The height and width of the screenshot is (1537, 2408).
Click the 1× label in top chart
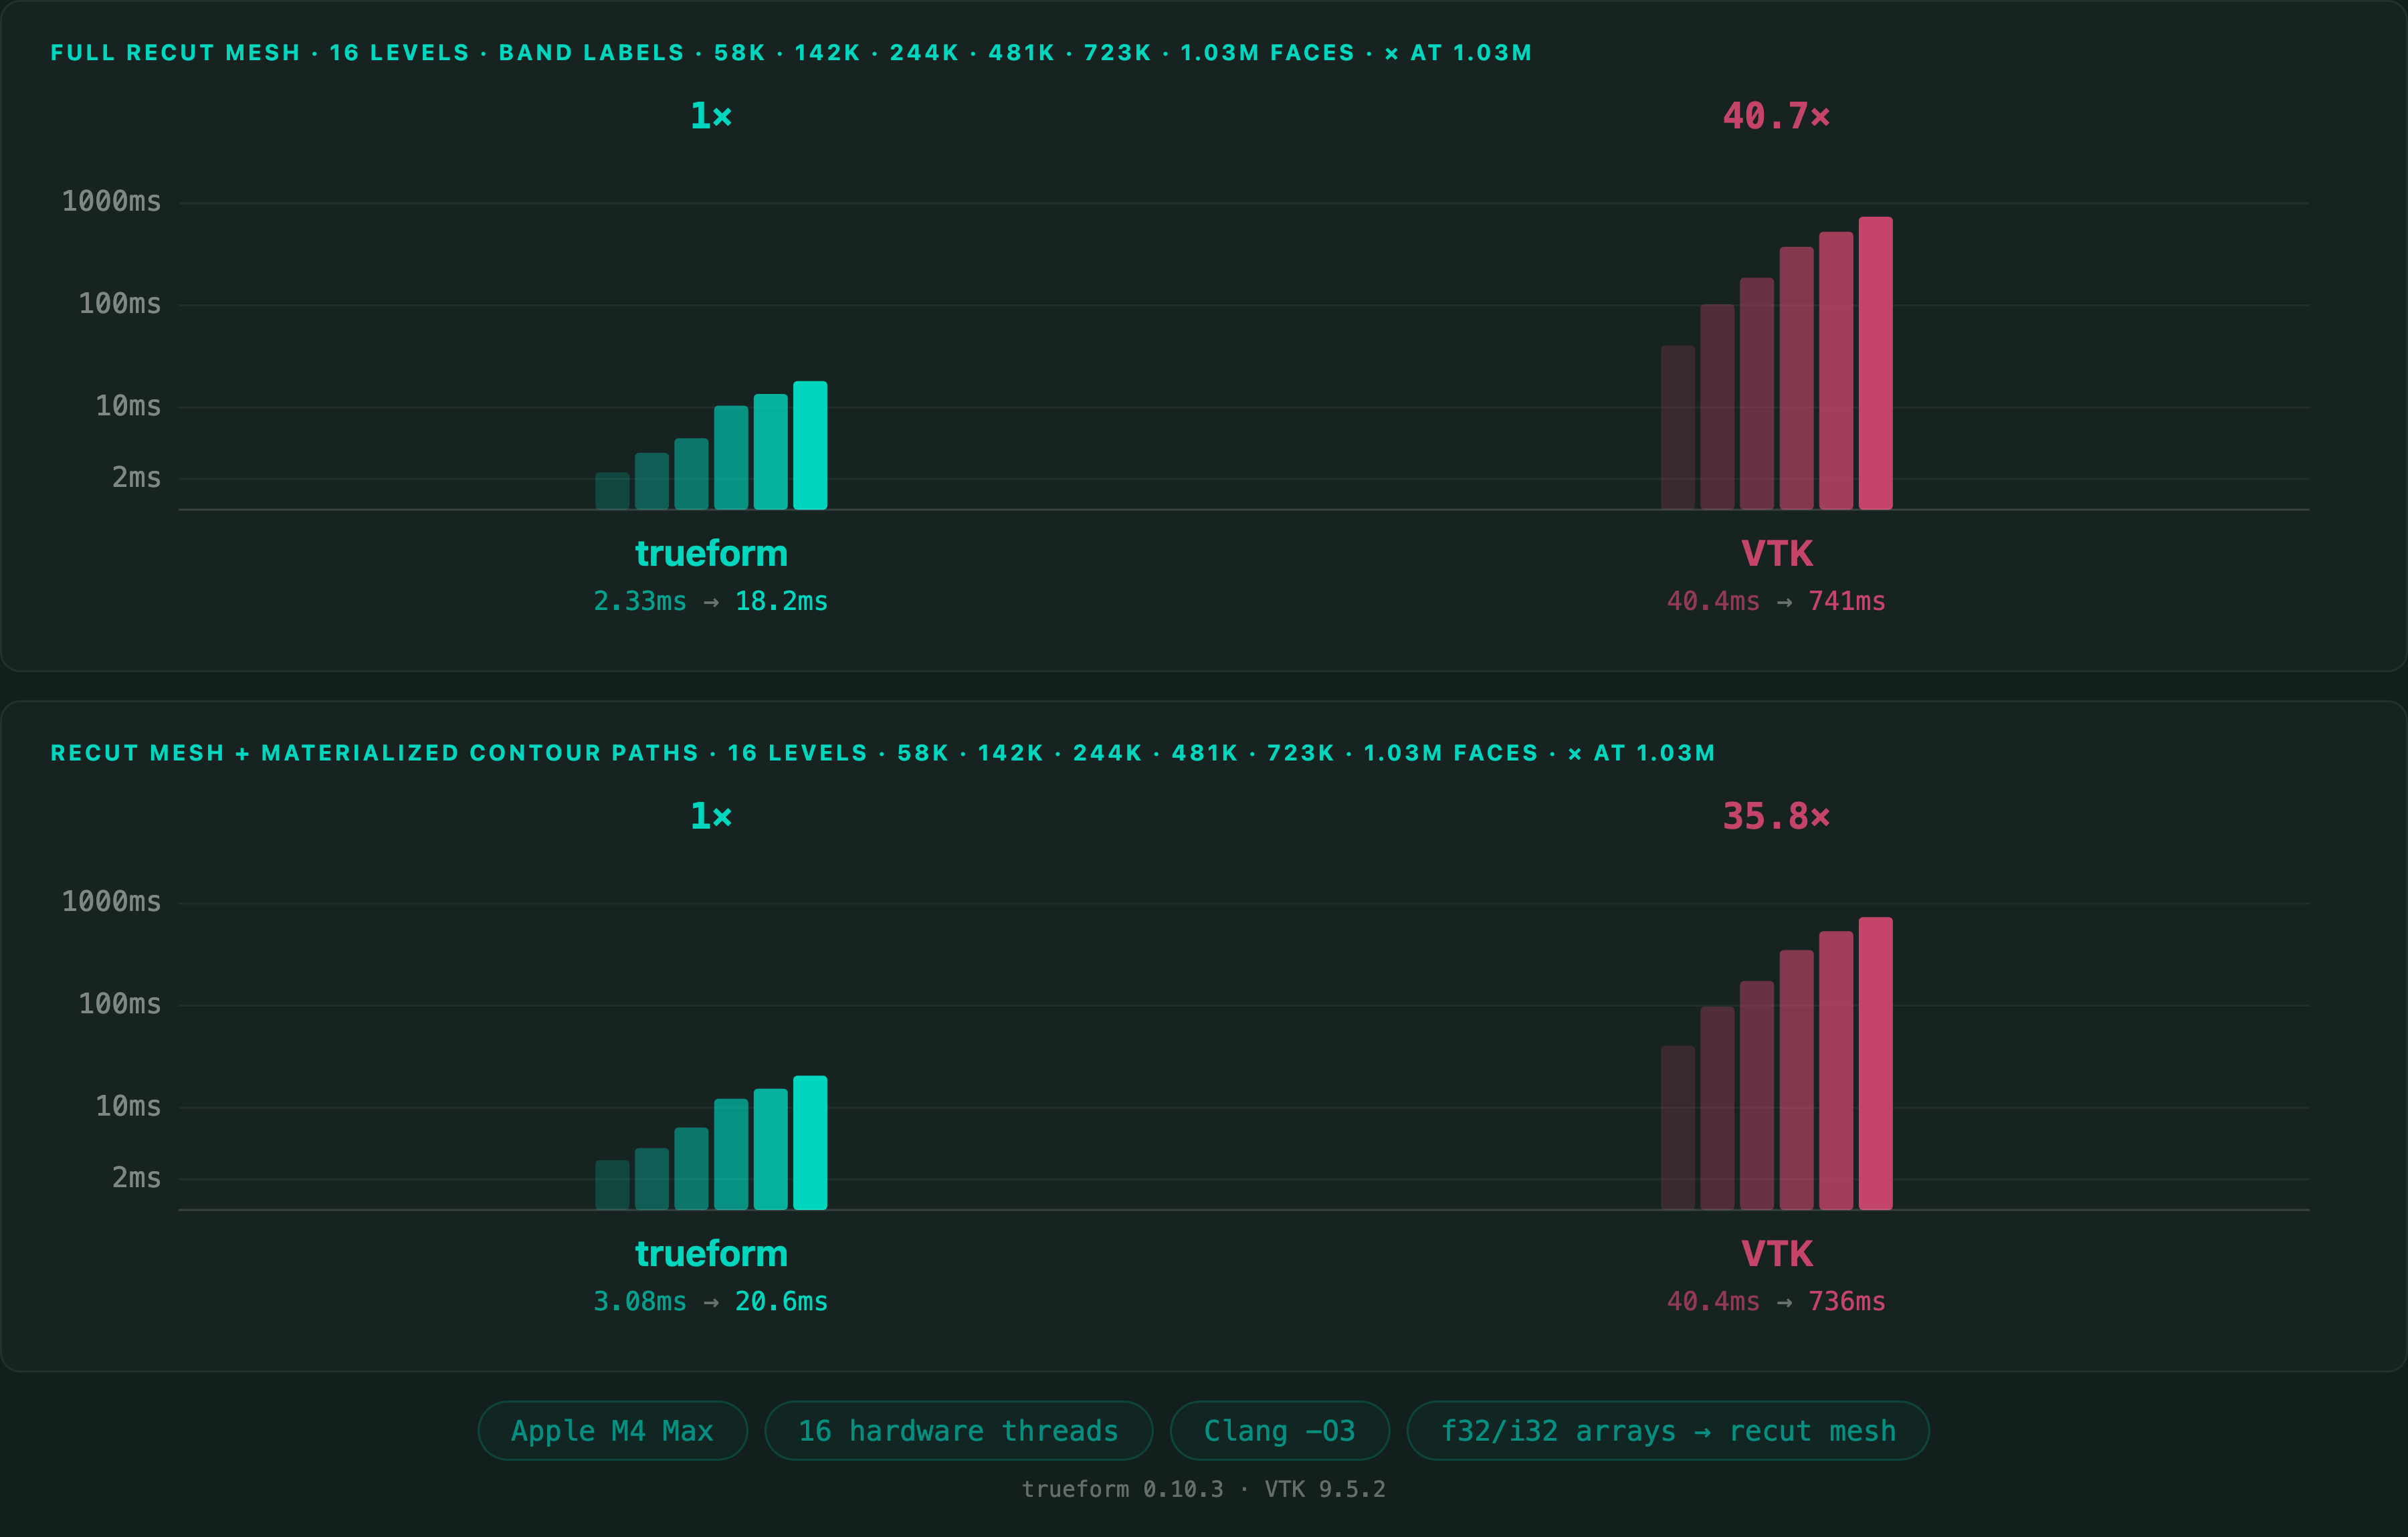(x=711, y=116)
